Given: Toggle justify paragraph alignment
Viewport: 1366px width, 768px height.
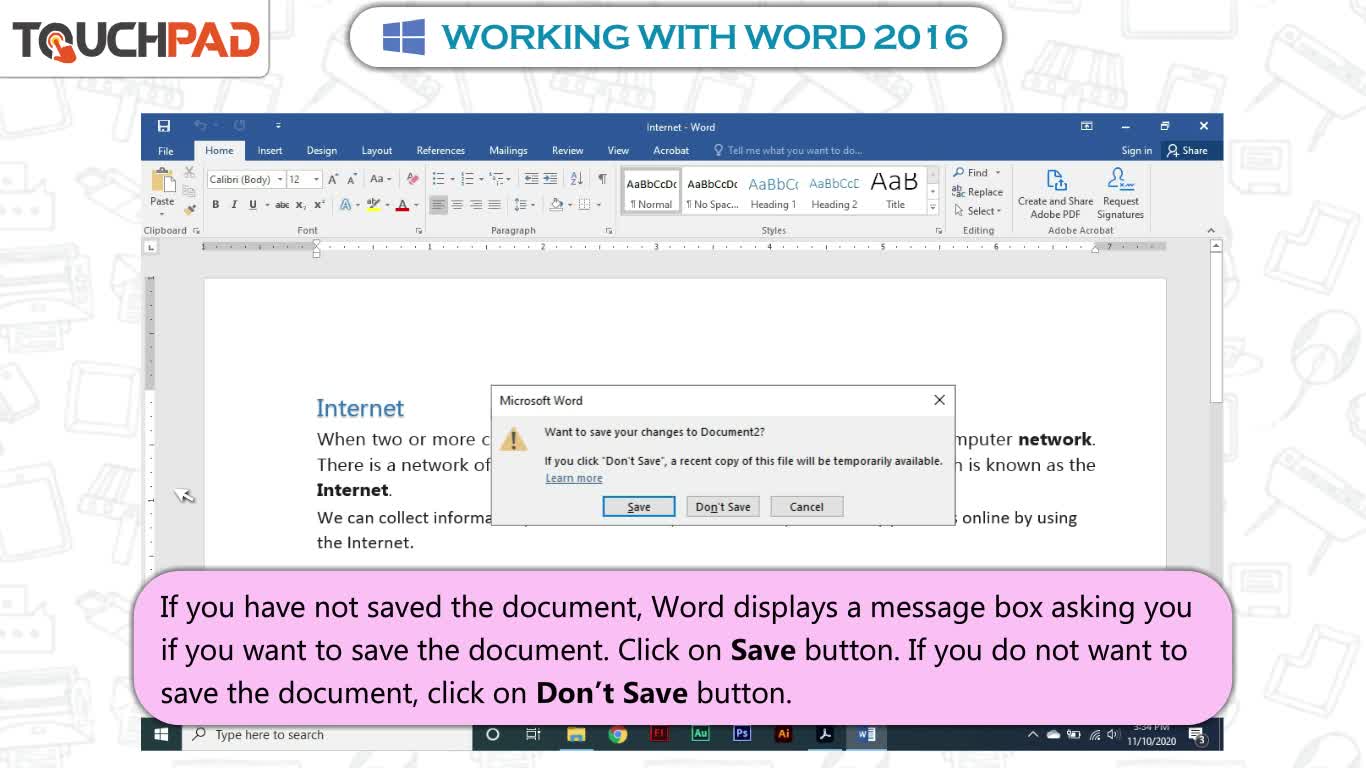Looking at the screenshot, I should 494,205.
